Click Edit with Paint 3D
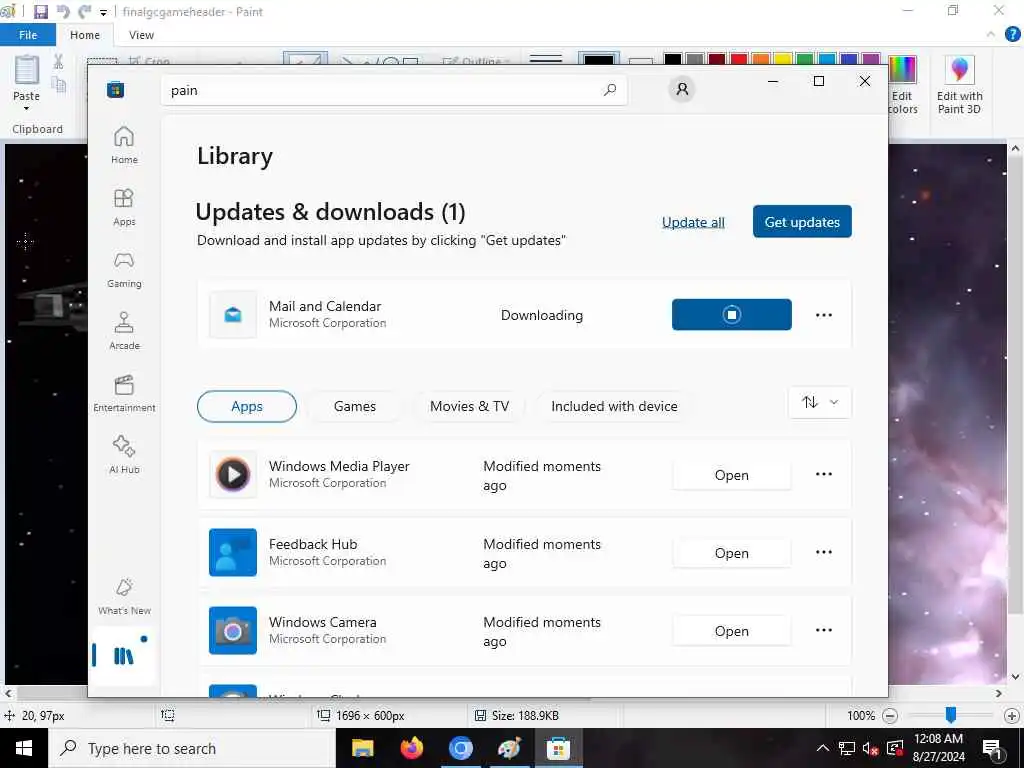The height and width of the screenshot is (768, 1024). [959, 86]
